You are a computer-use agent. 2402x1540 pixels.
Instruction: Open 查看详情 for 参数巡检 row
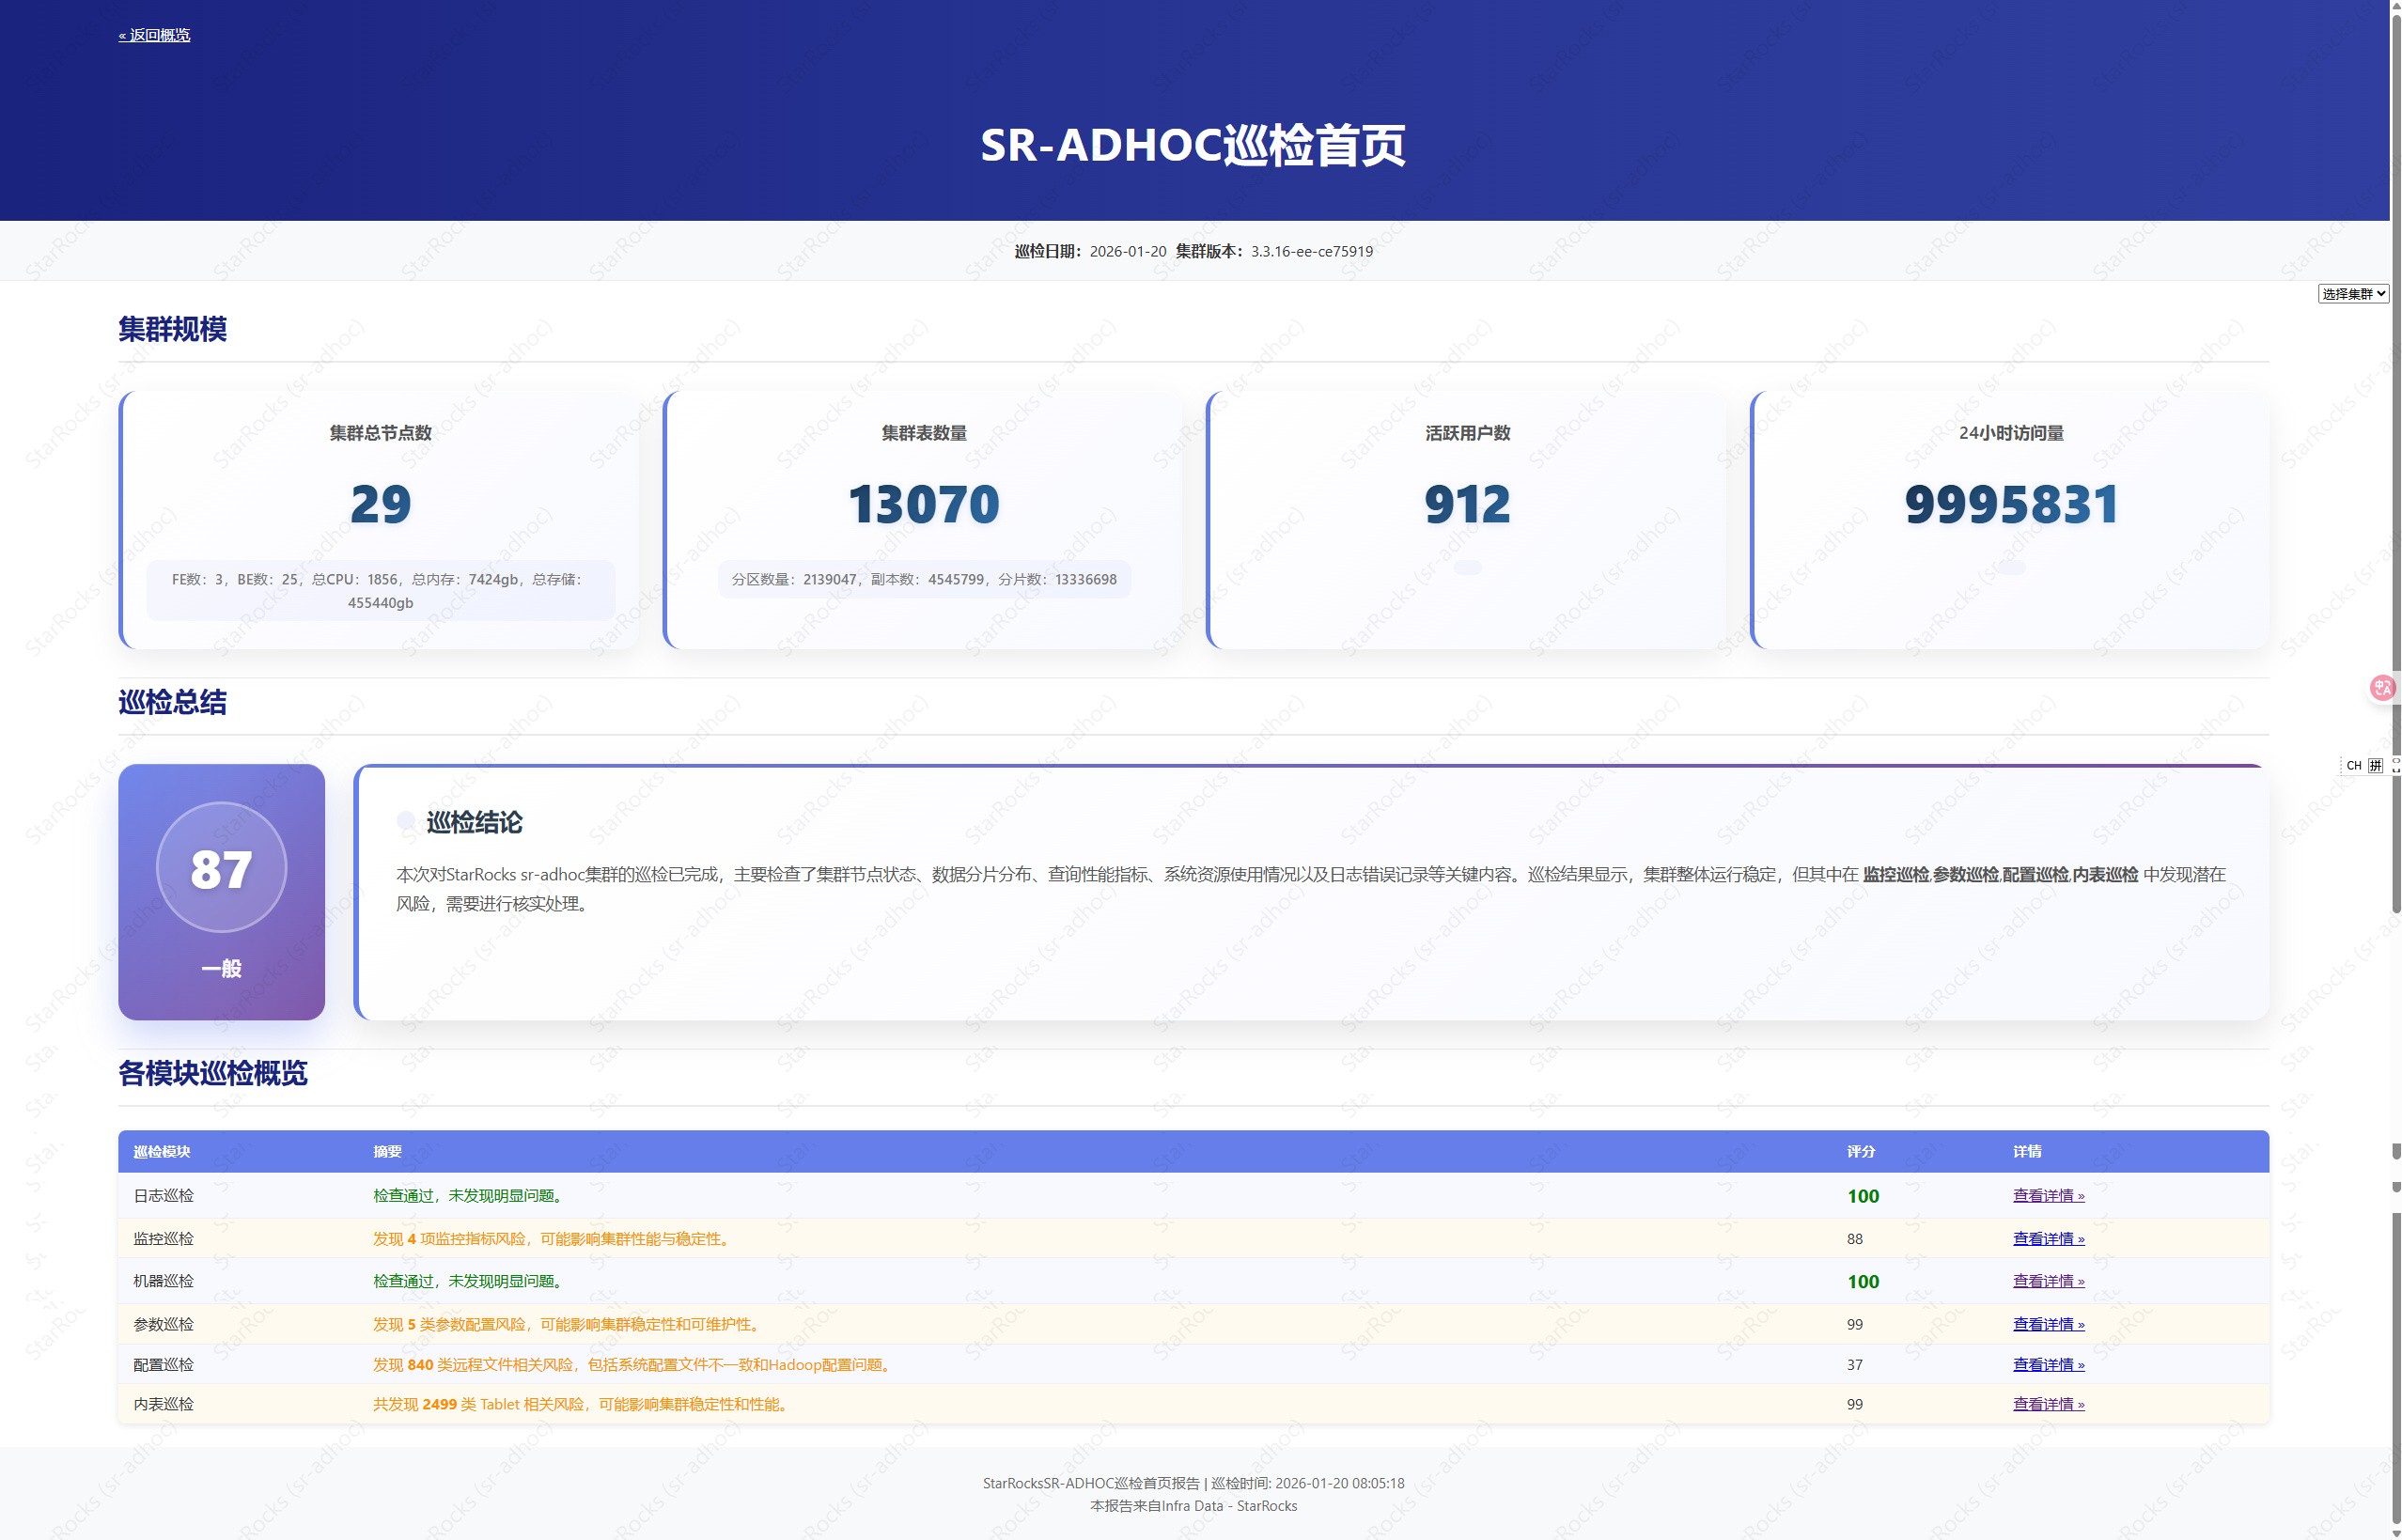[x=2048, y=1324]
